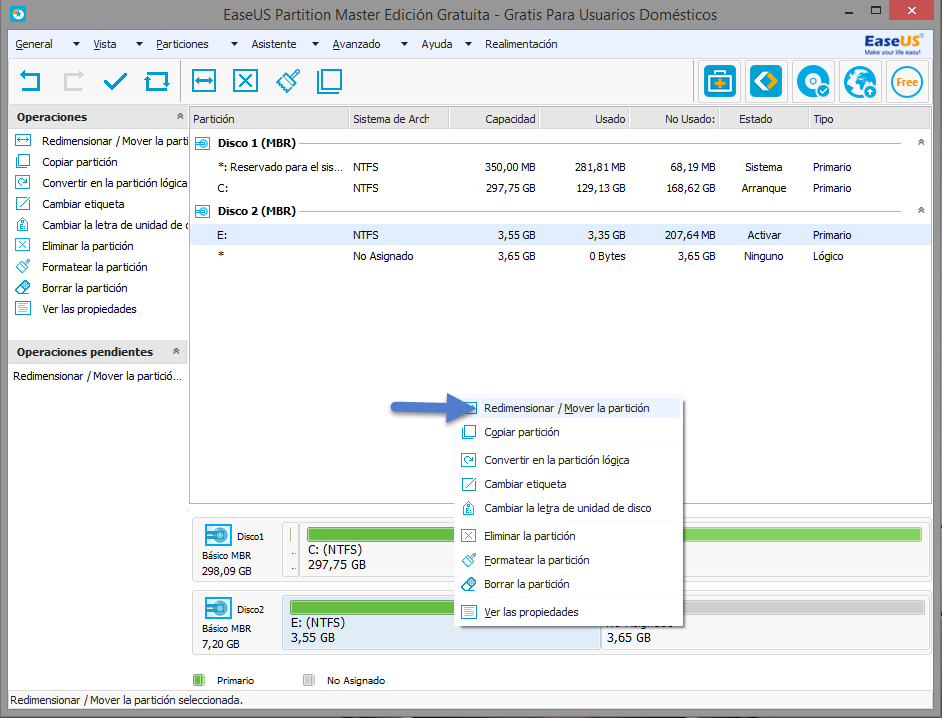Screen dimensions: 942x718
Task: Click the Disco2 drive icon in disk map
Action: click(218, 608)
